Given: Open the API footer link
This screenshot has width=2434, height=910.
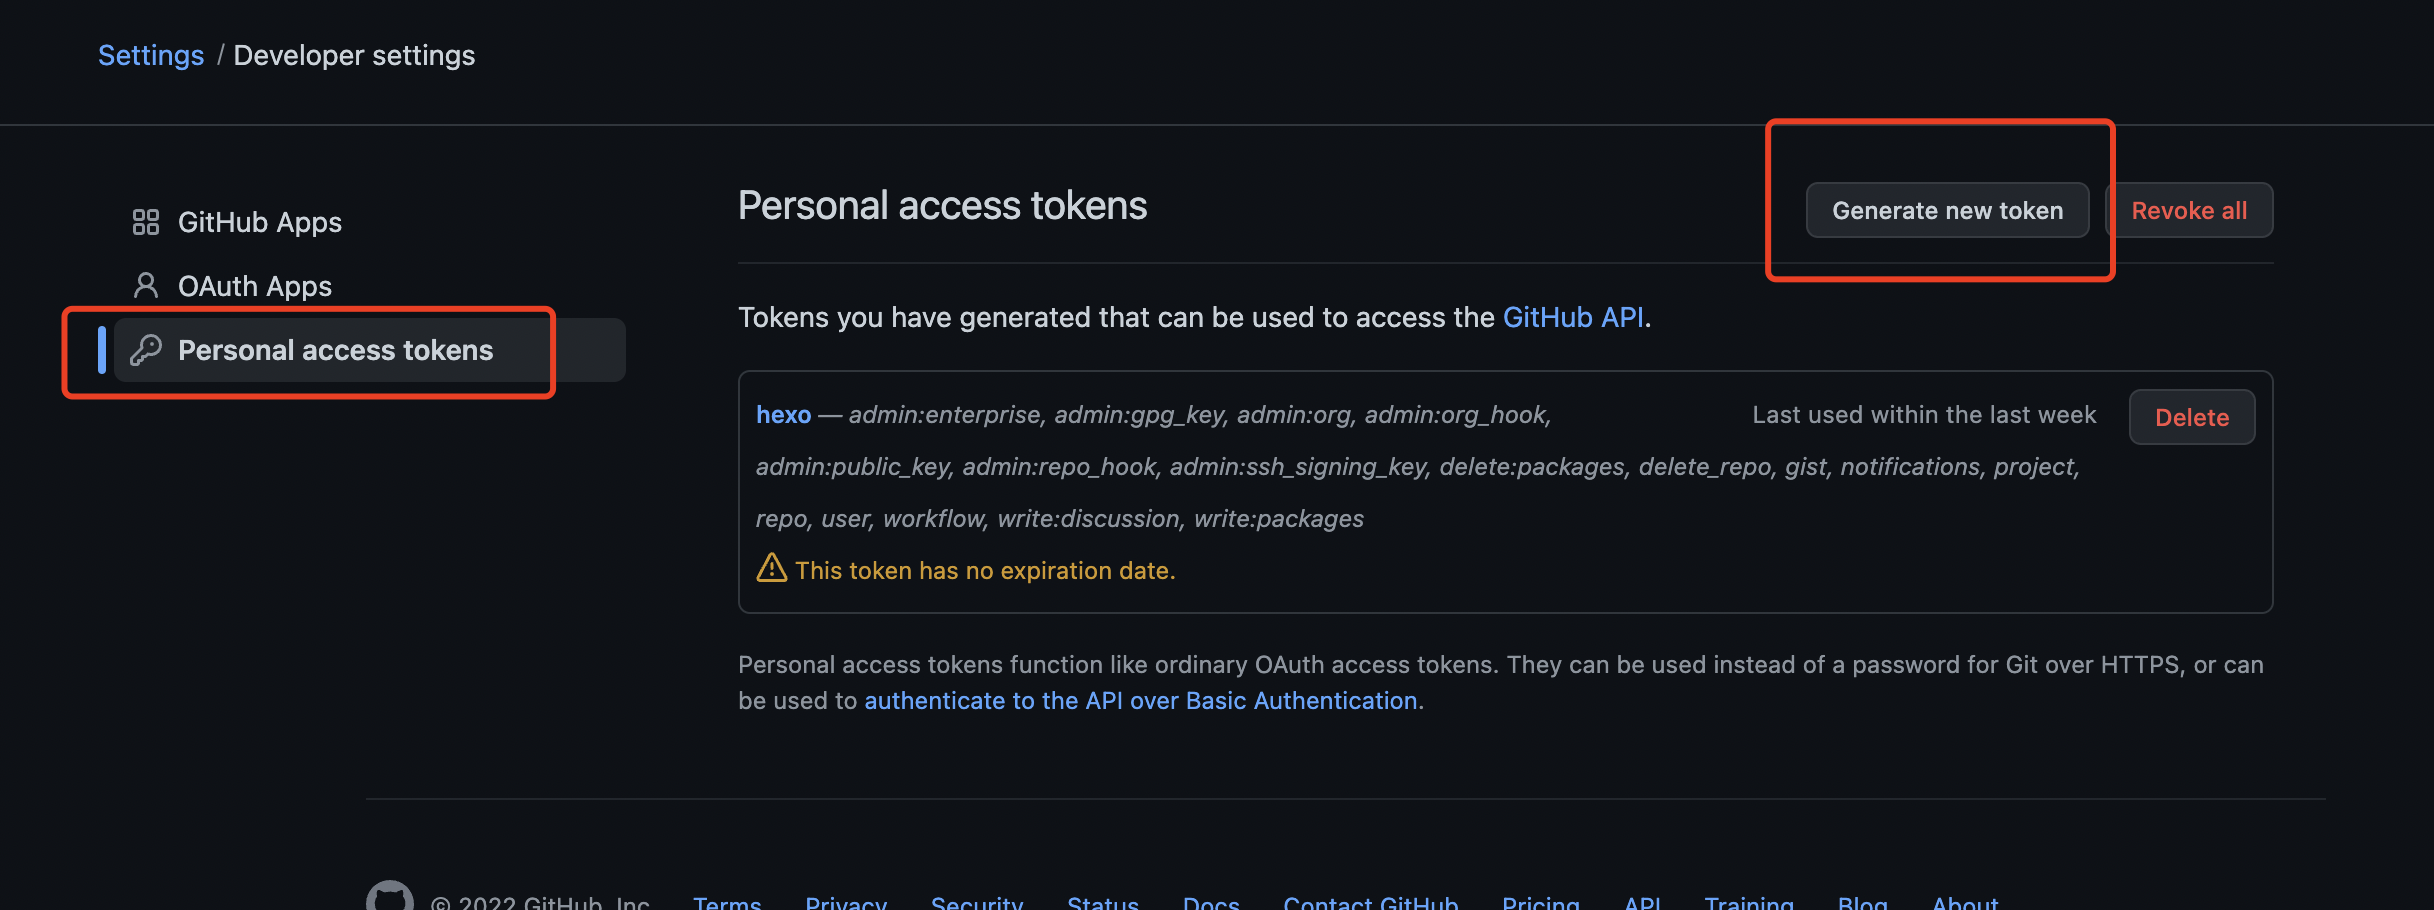Looking at the screenshot, I should (1643, 902).
